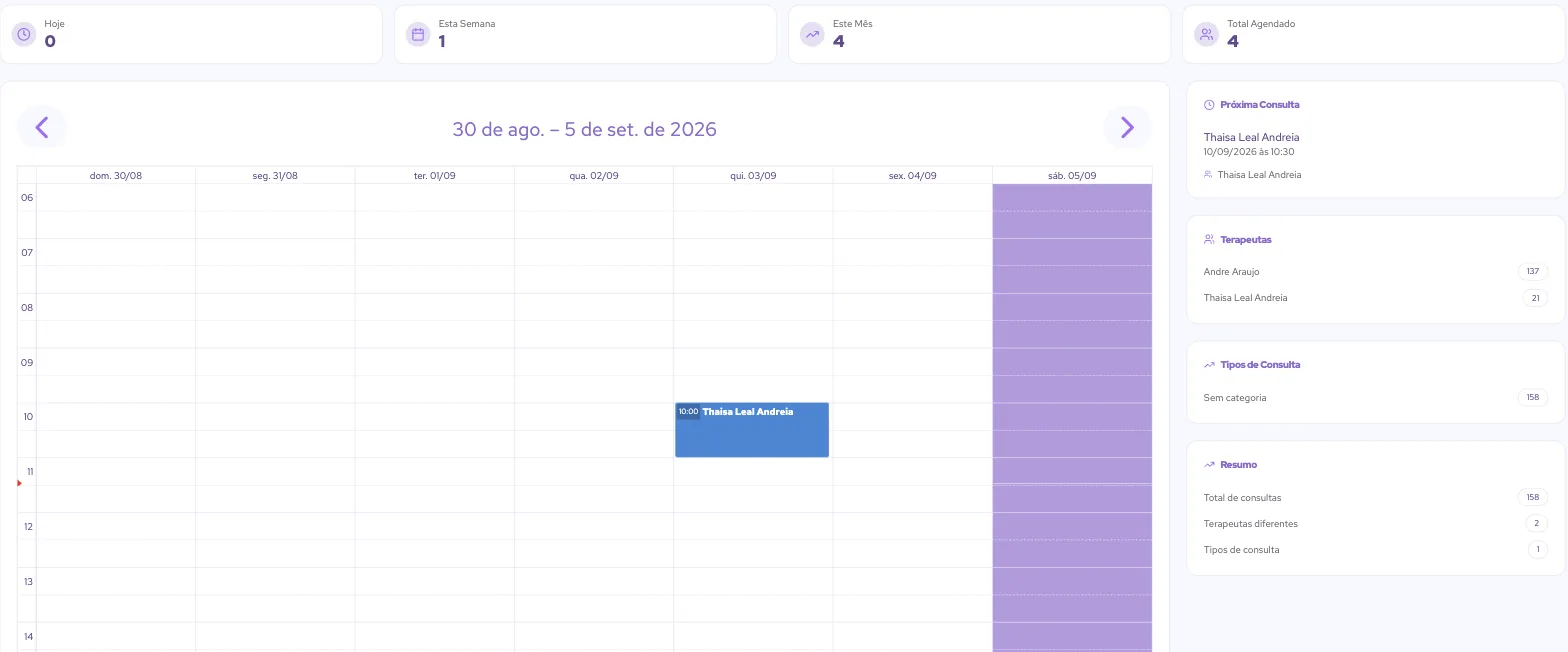Go to next week with right arrow
The width and height of the screenshot is (1568, 652).
pos(1127,128)
